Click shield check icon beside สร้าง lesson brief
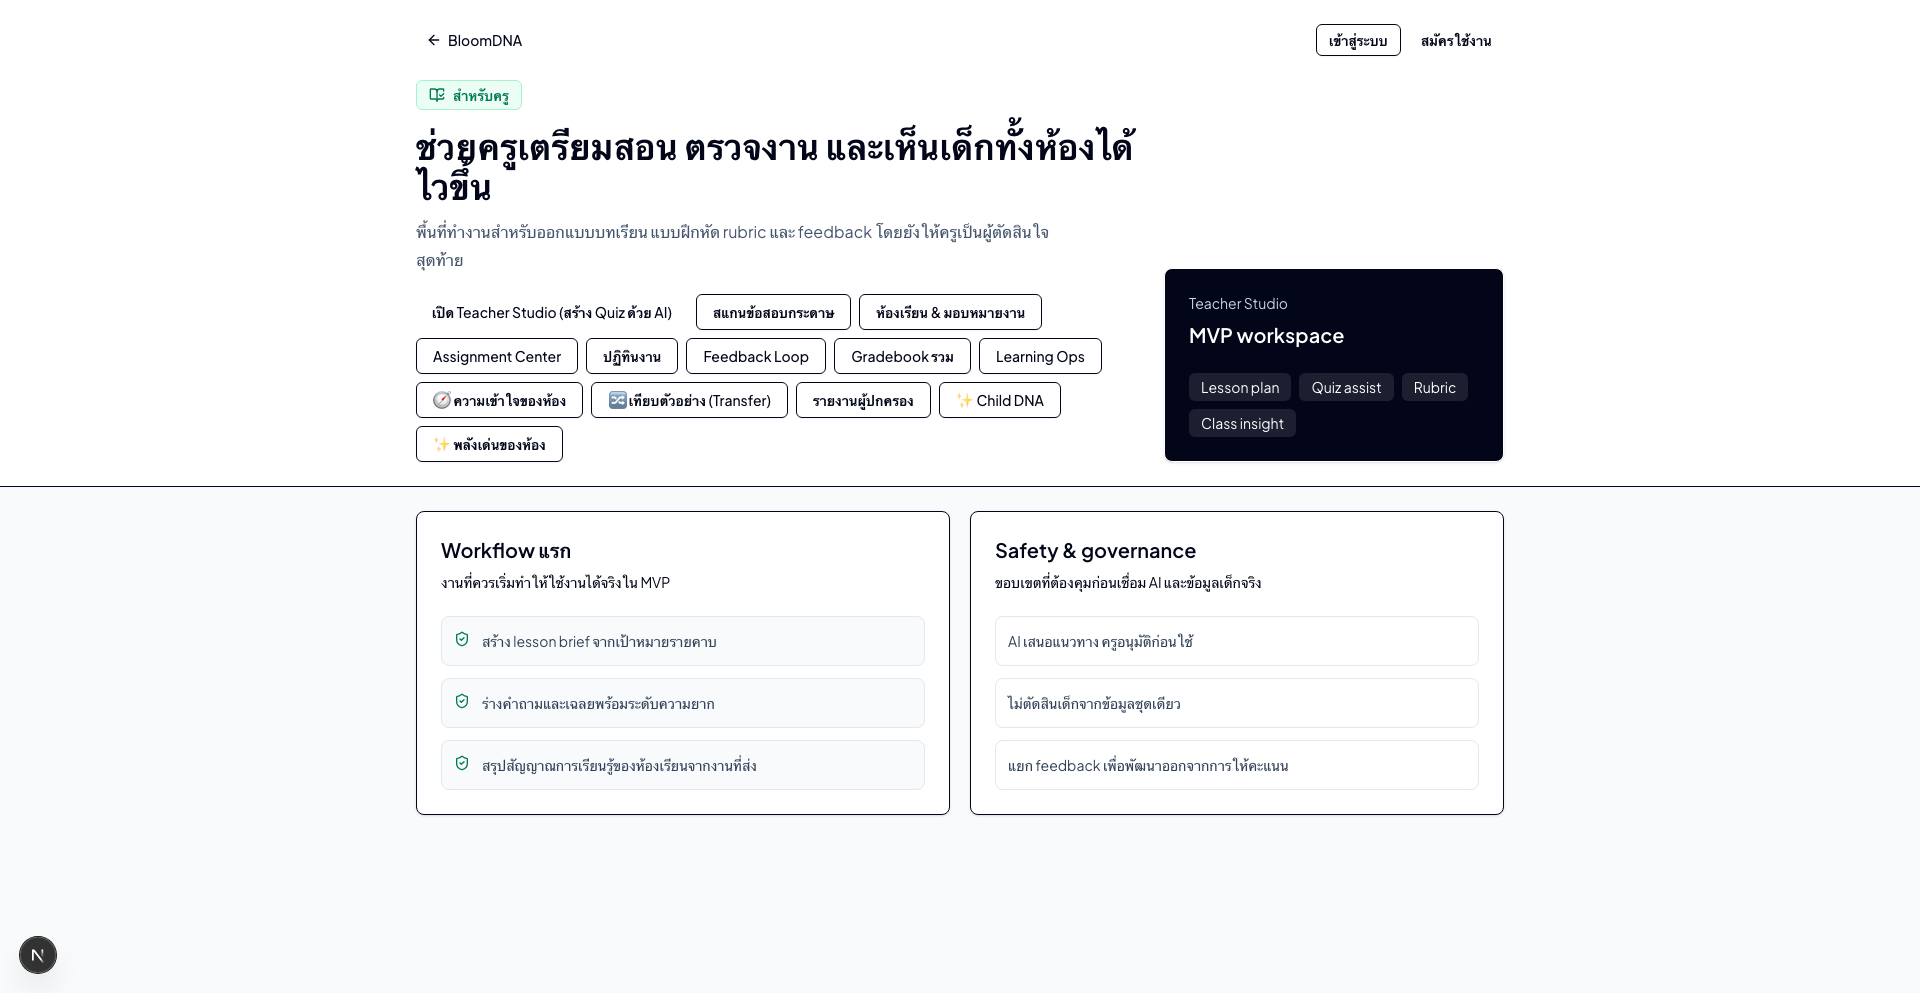1920x993 pixels. [462, 639]
